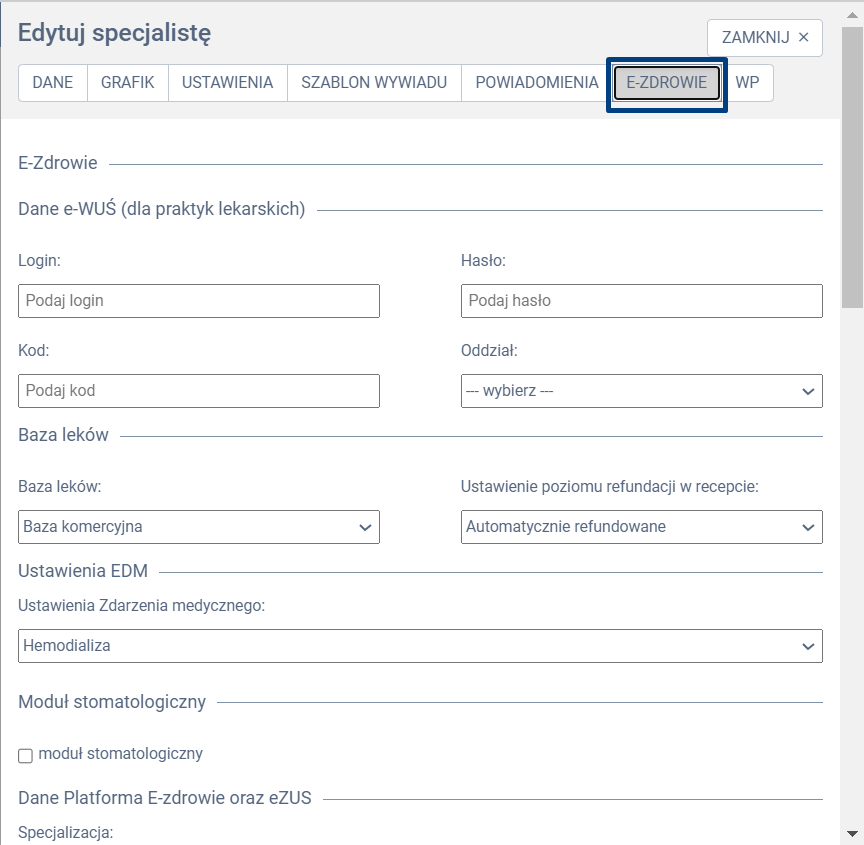Viewport: 864px width, 845px height.
Task: Select the POWIADOMIENIA tab
Action: tap(536, 83)
